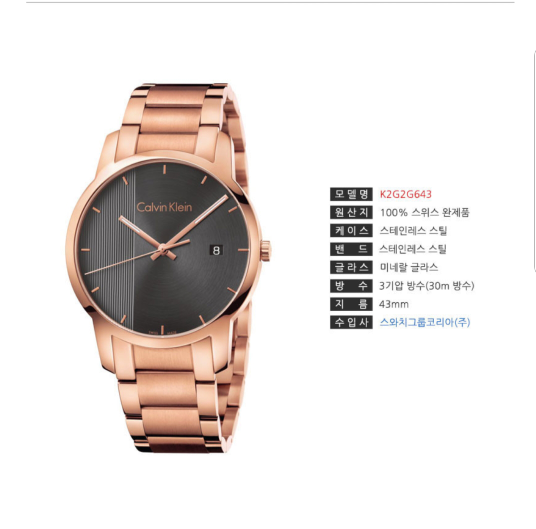Click the rose gold watch crown

(266, 250)
